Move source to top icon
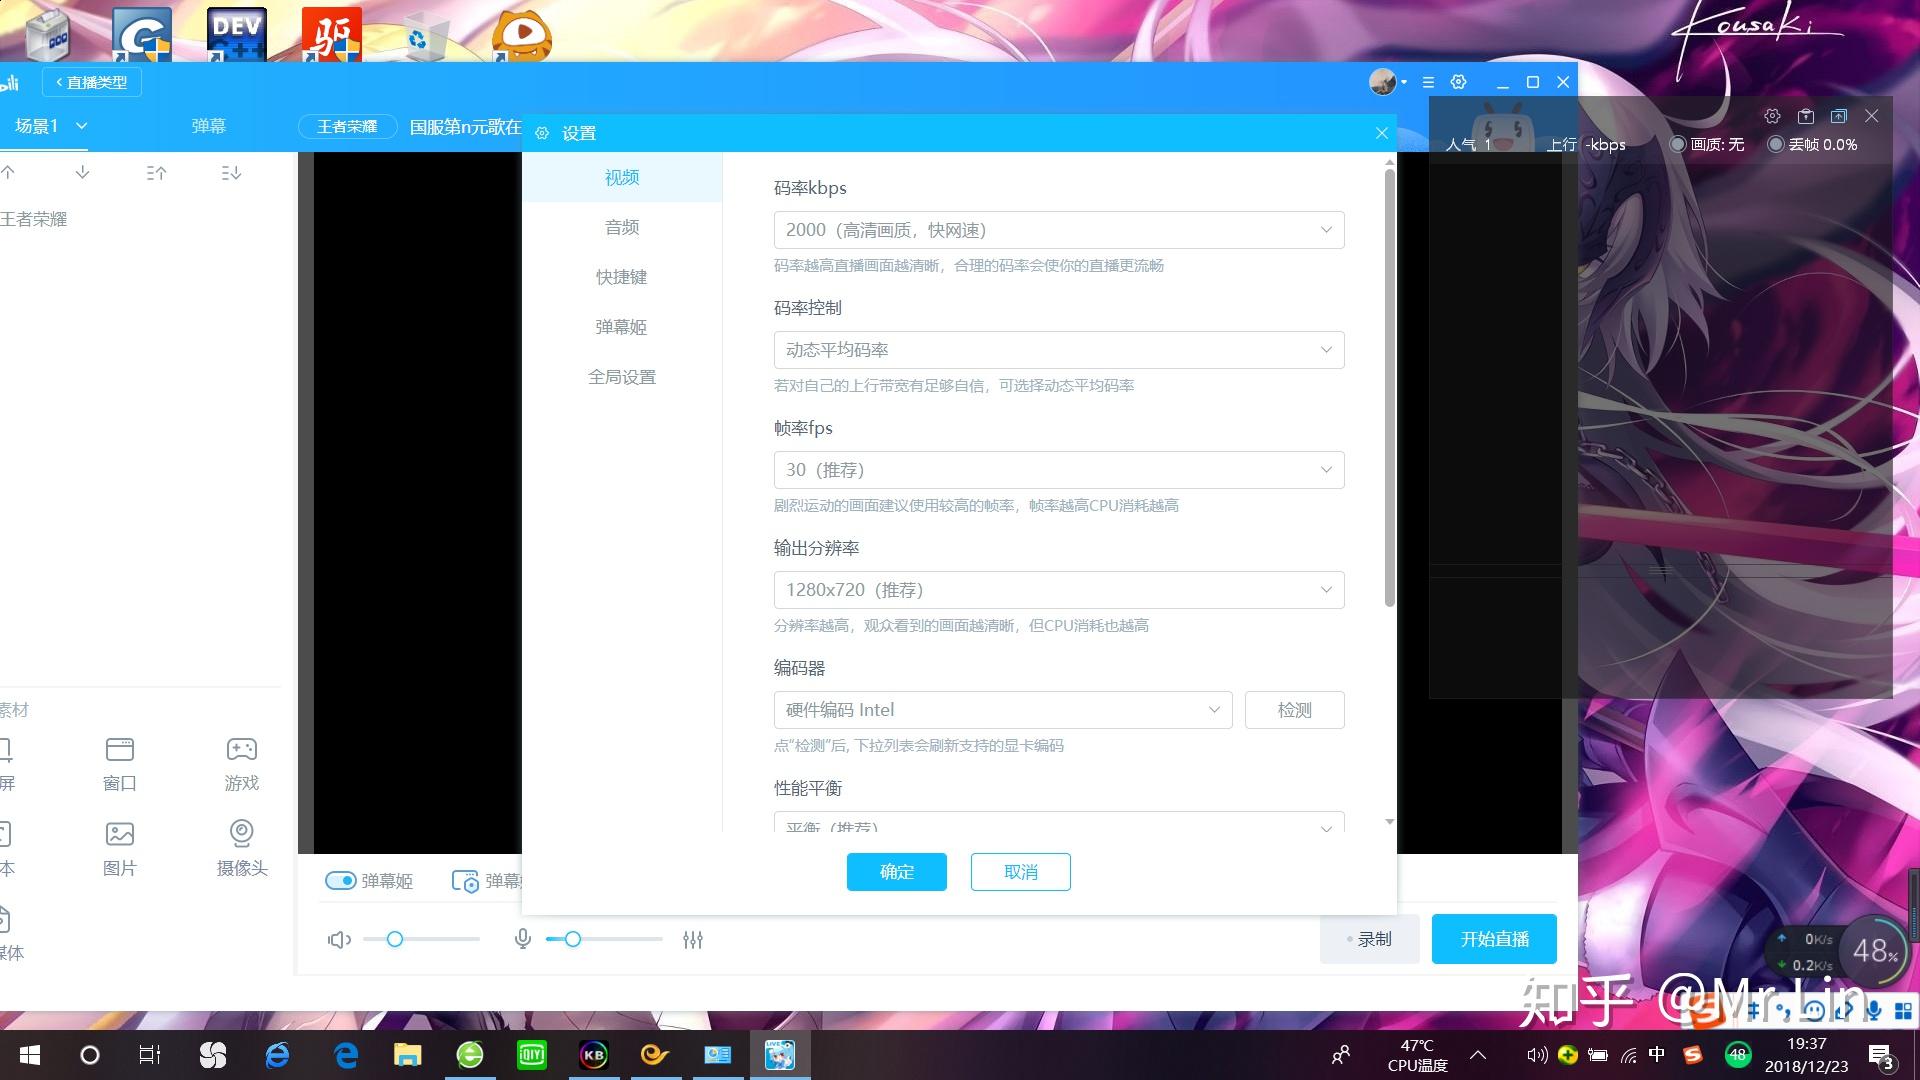The height and width of the screenshot is (1080, 1920). coord(156,173)
